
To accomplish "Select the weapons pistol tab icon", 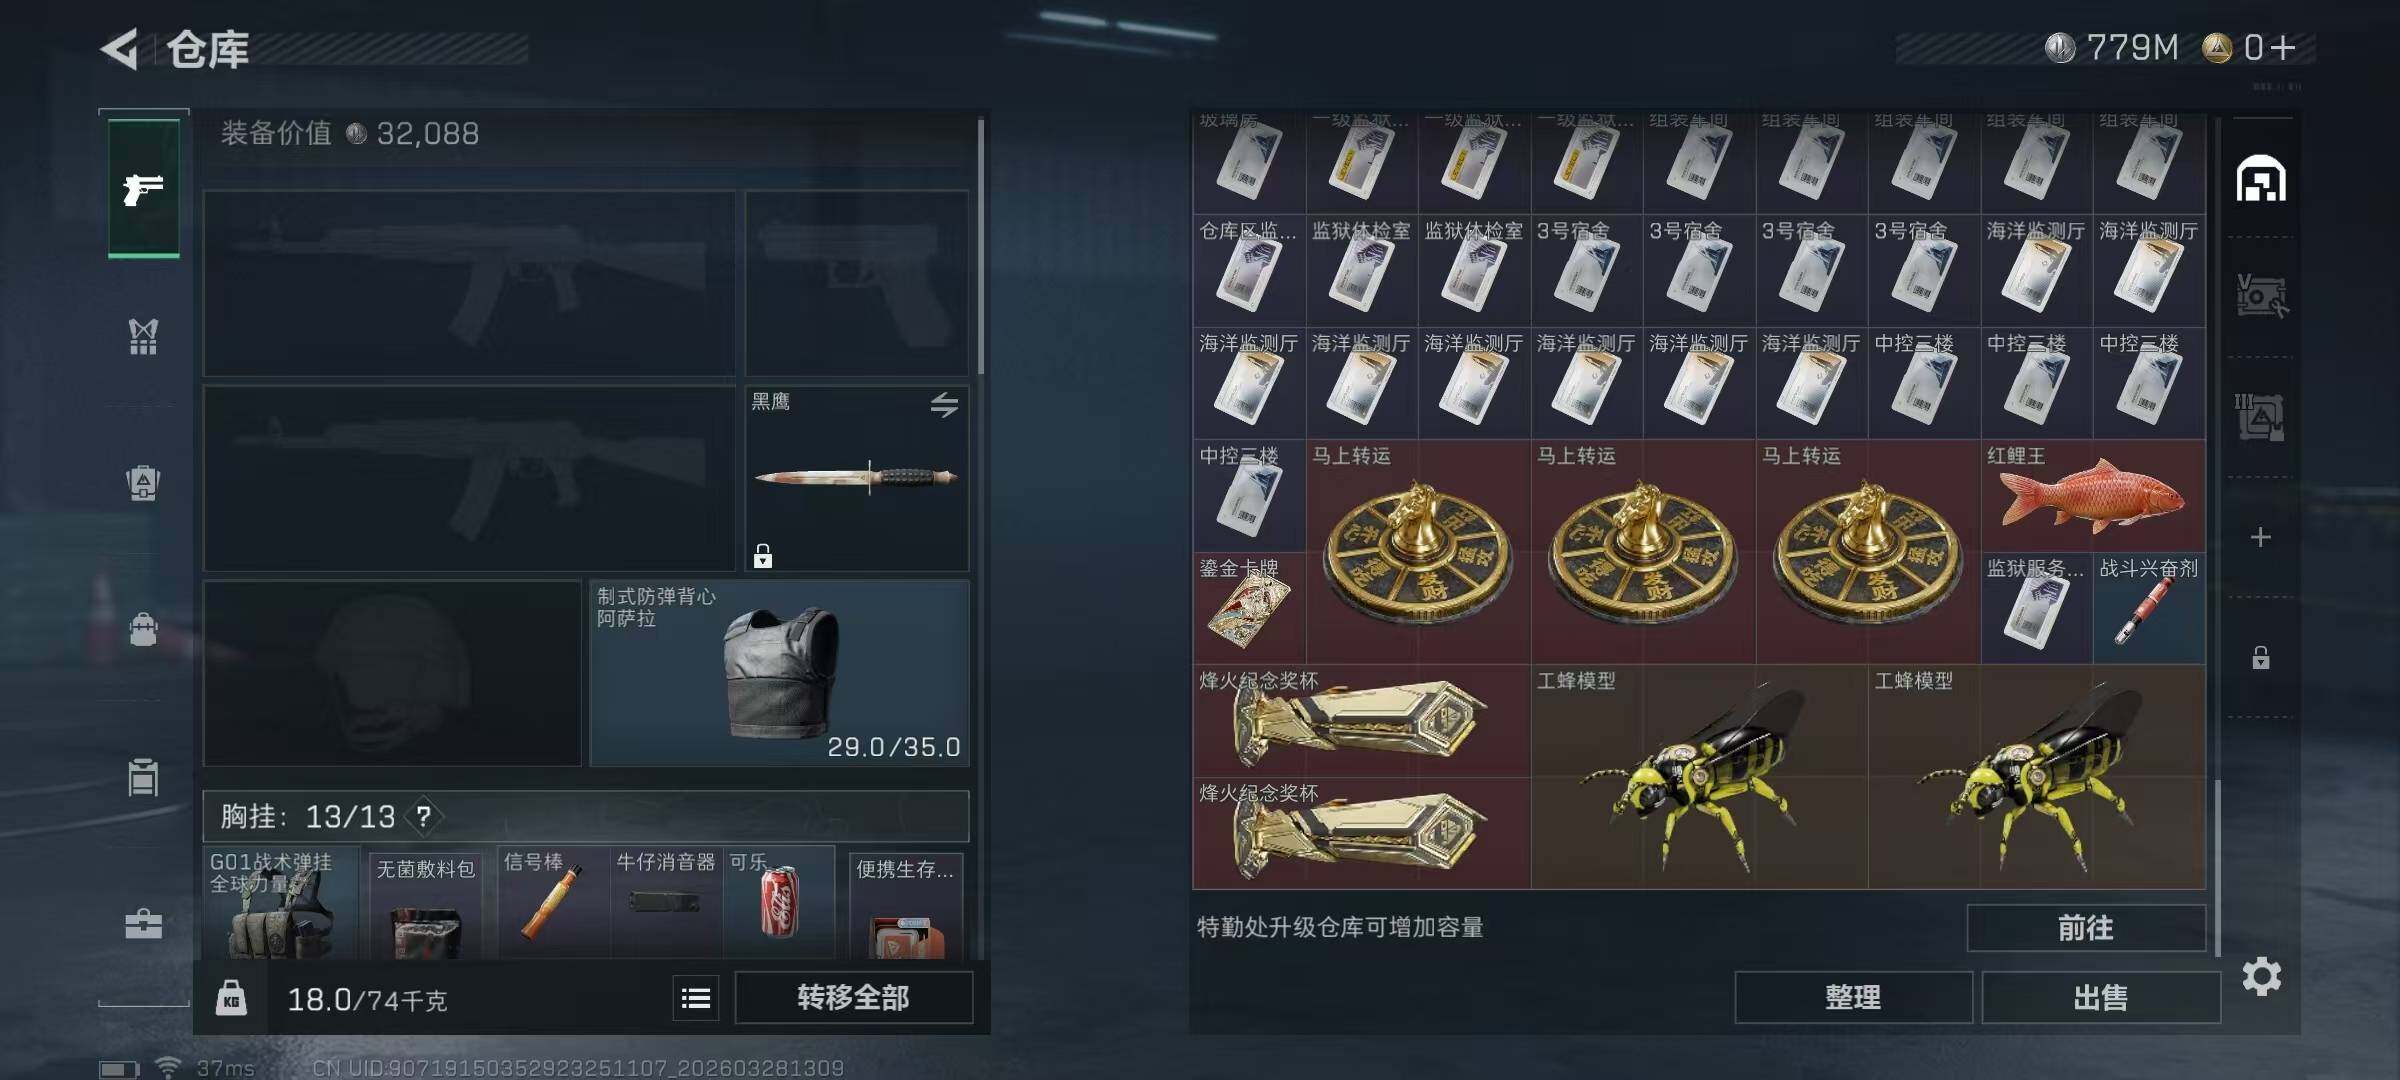I will 144,189.
